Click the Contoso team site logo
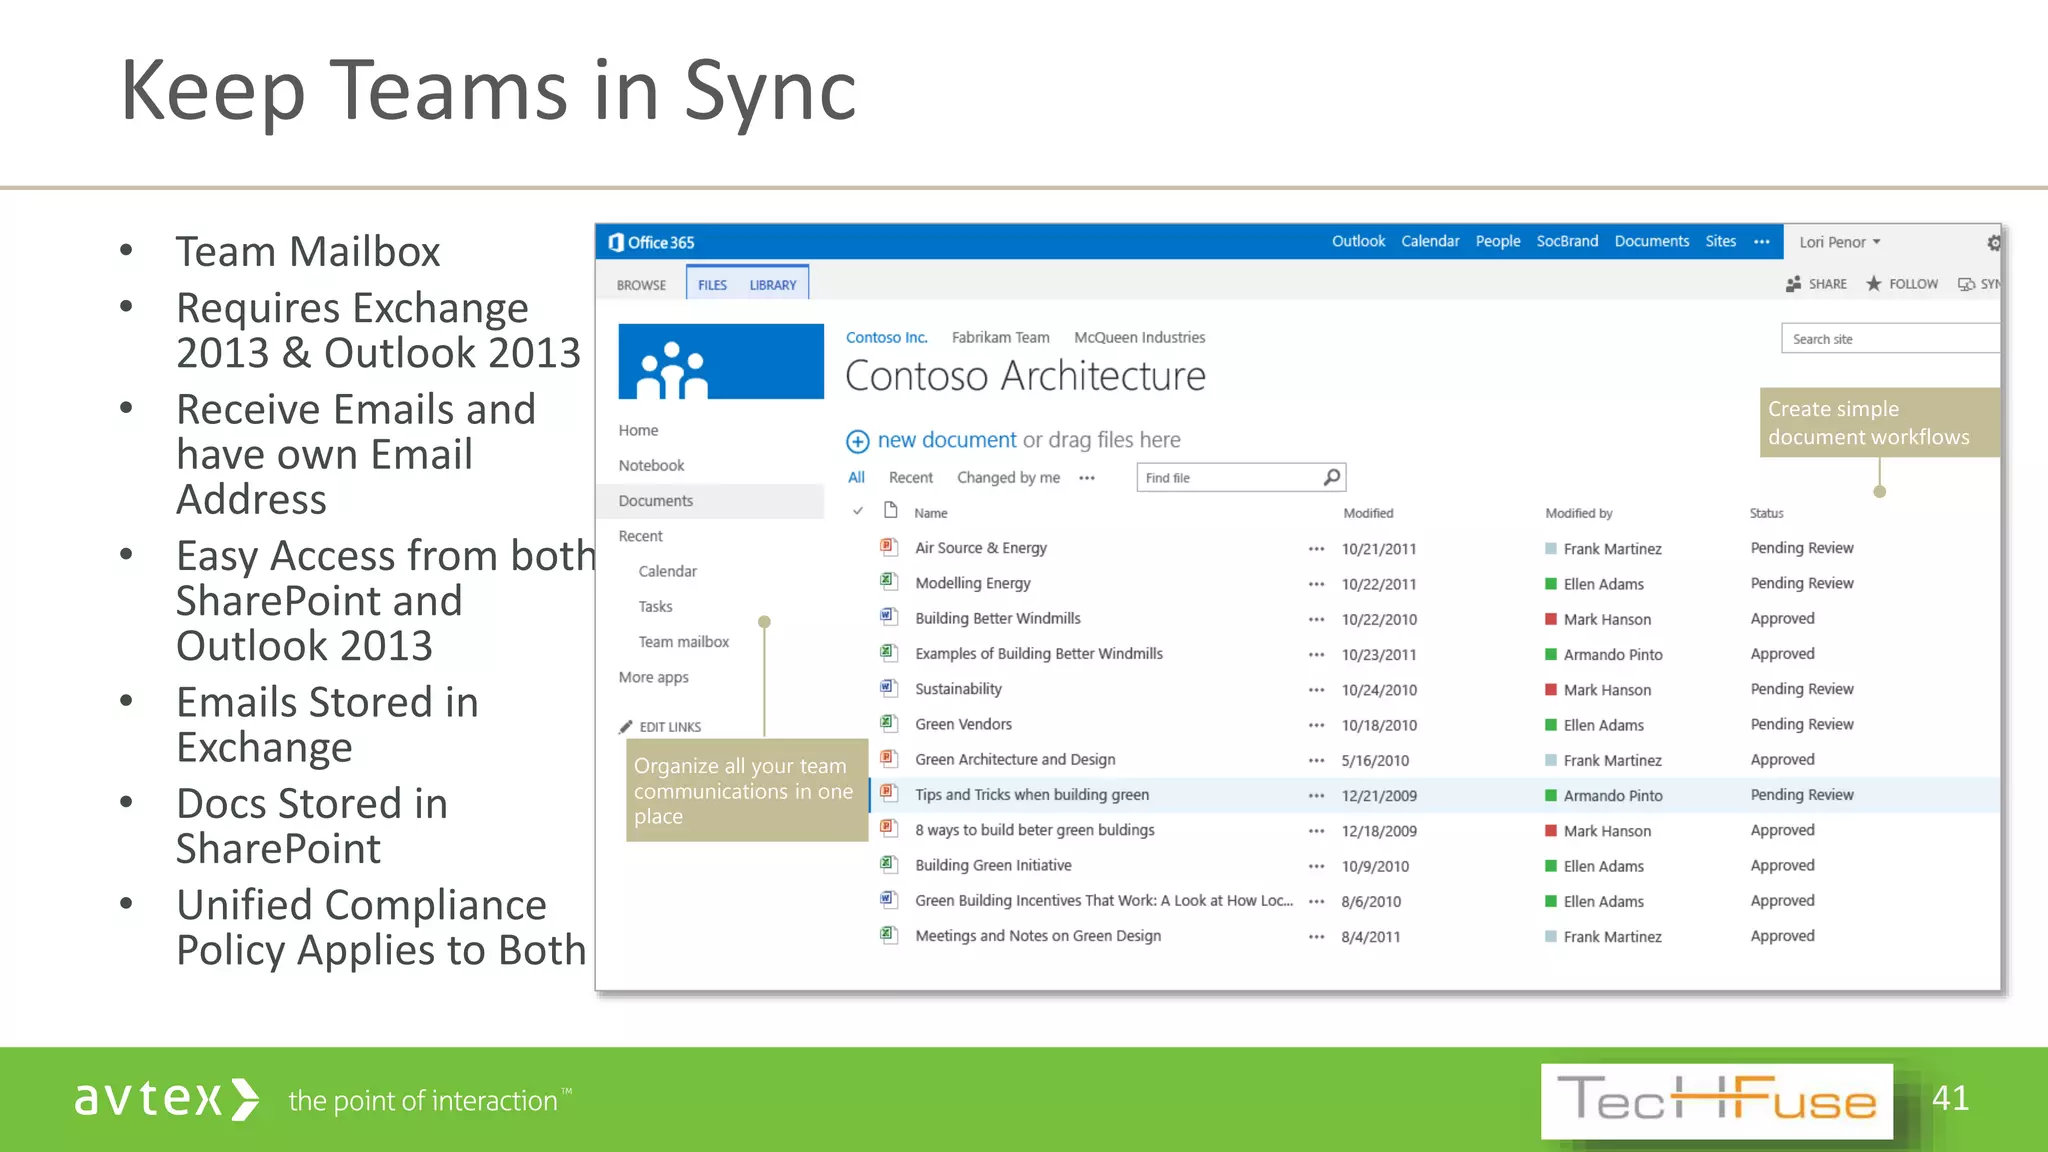This screenshot has height=1152, width=2048. click(x=721, y=362)
